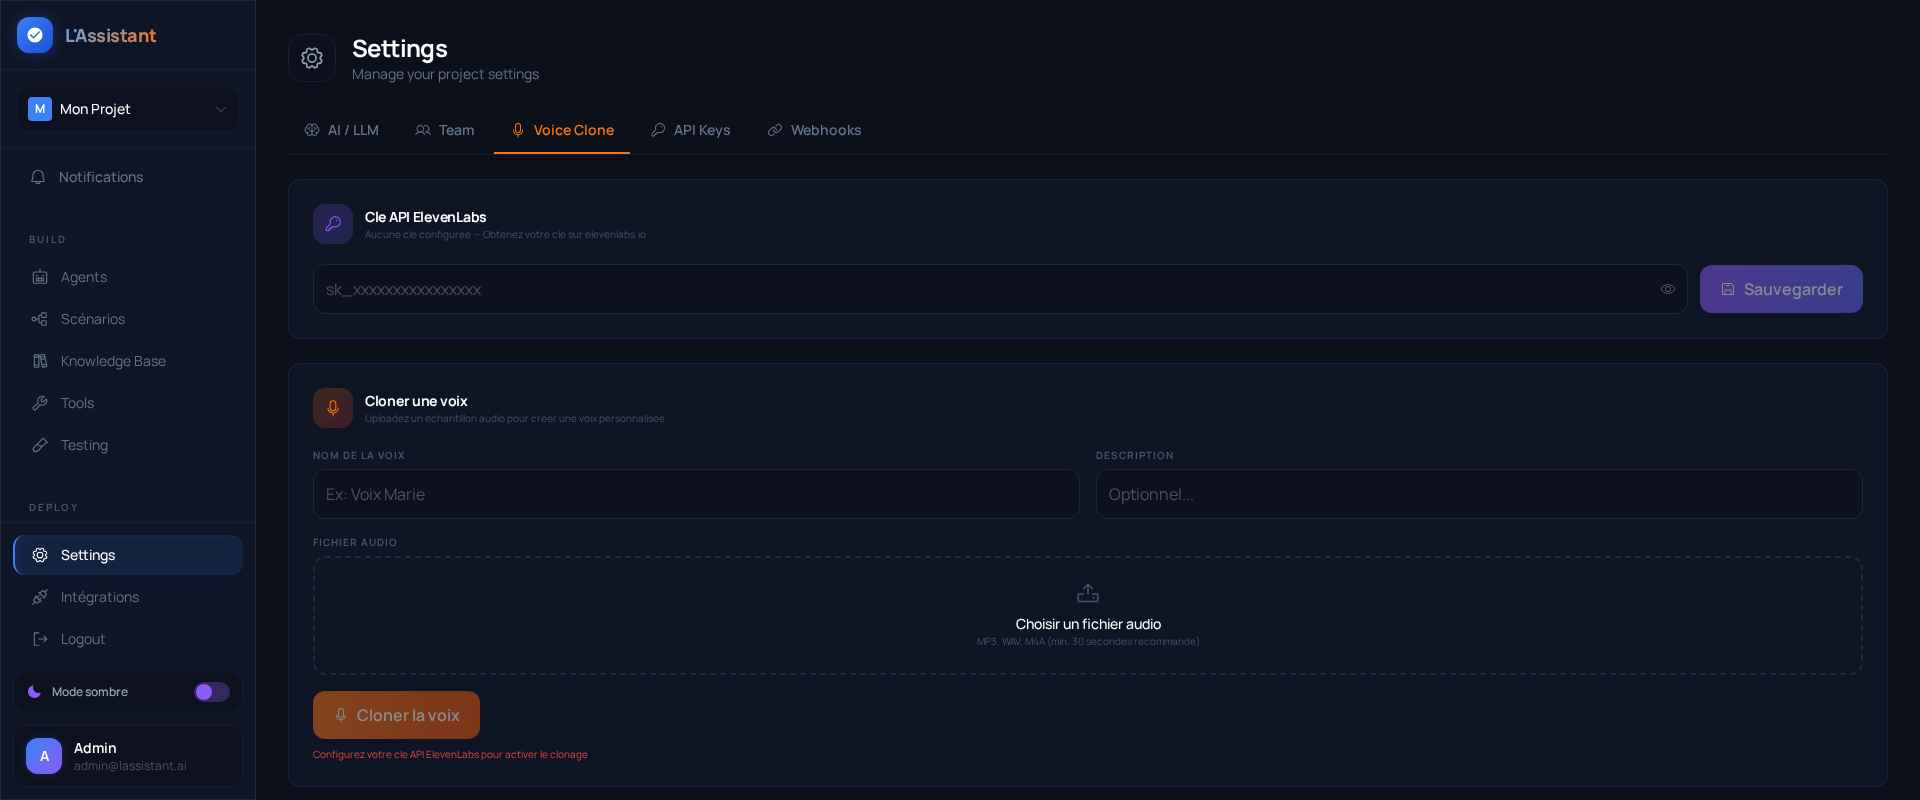Image resolution: width=1920 pixels, height=800 pixels.
Task: Switch to the API Keys tab
Action: coord(691,130)
